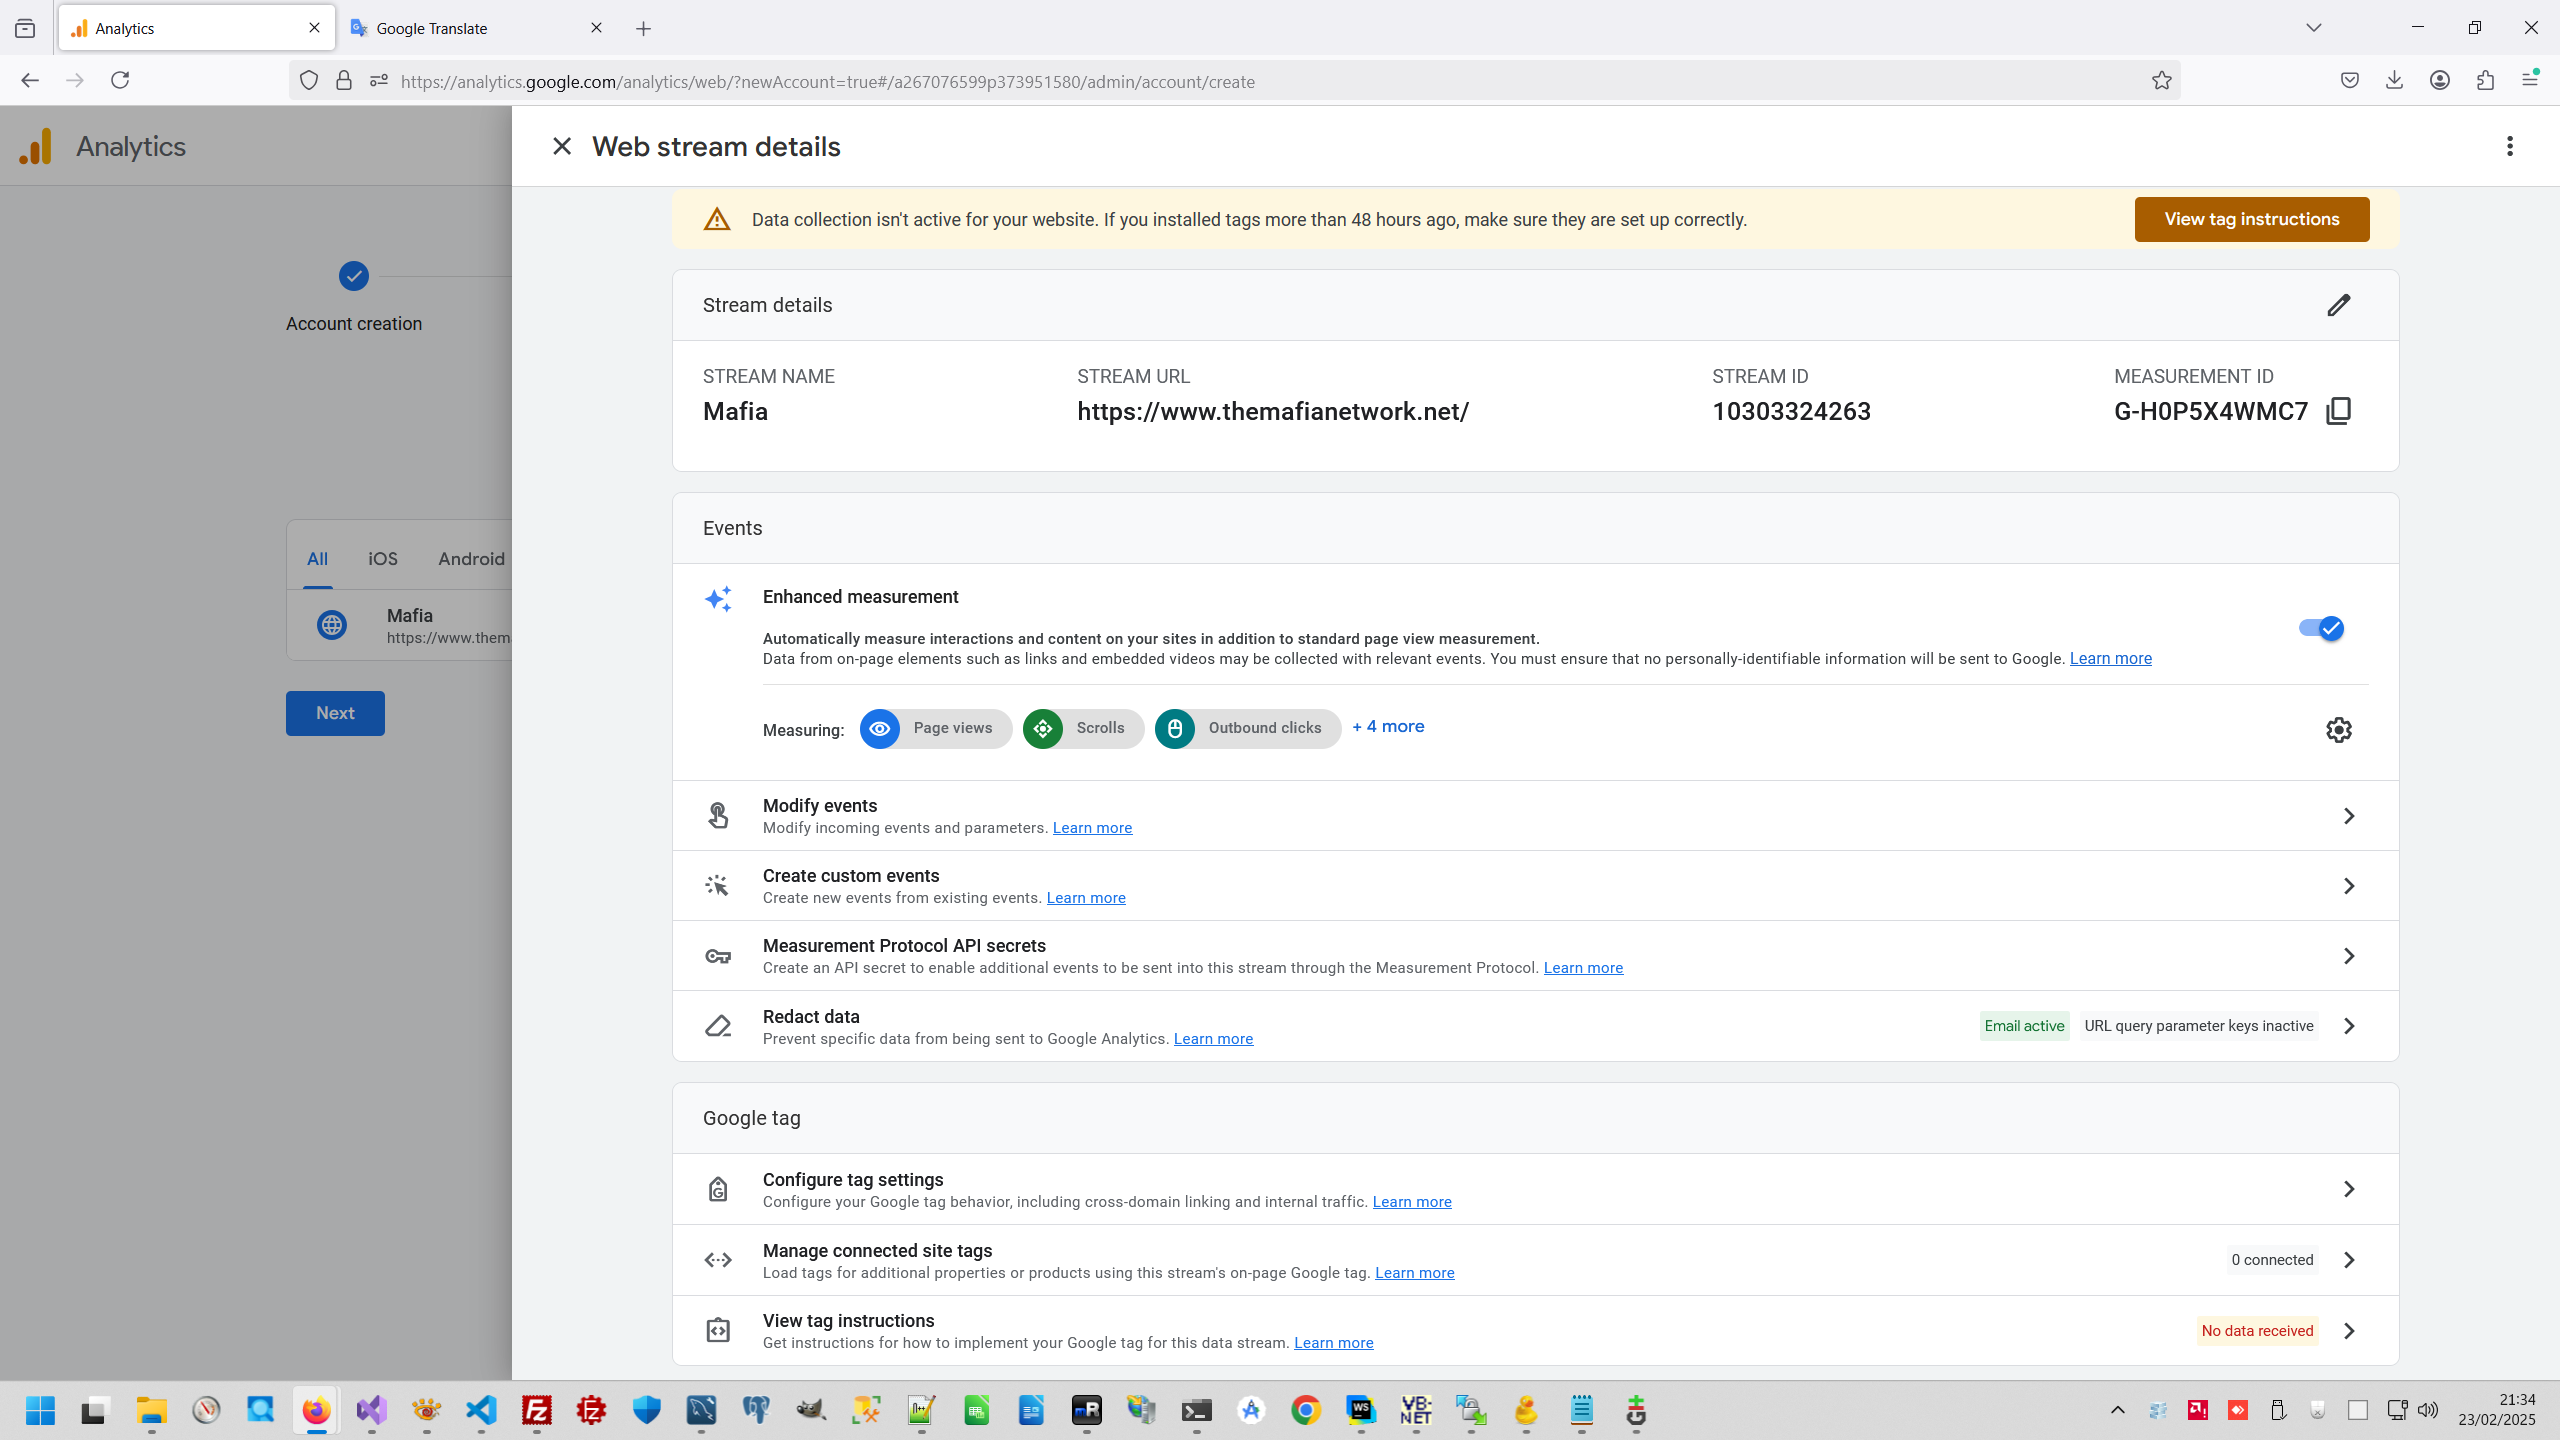Open Learn more link under Create custom events
Image resolution: width=2560 pixels, height=1440 pixels.
pos(1085,898)
